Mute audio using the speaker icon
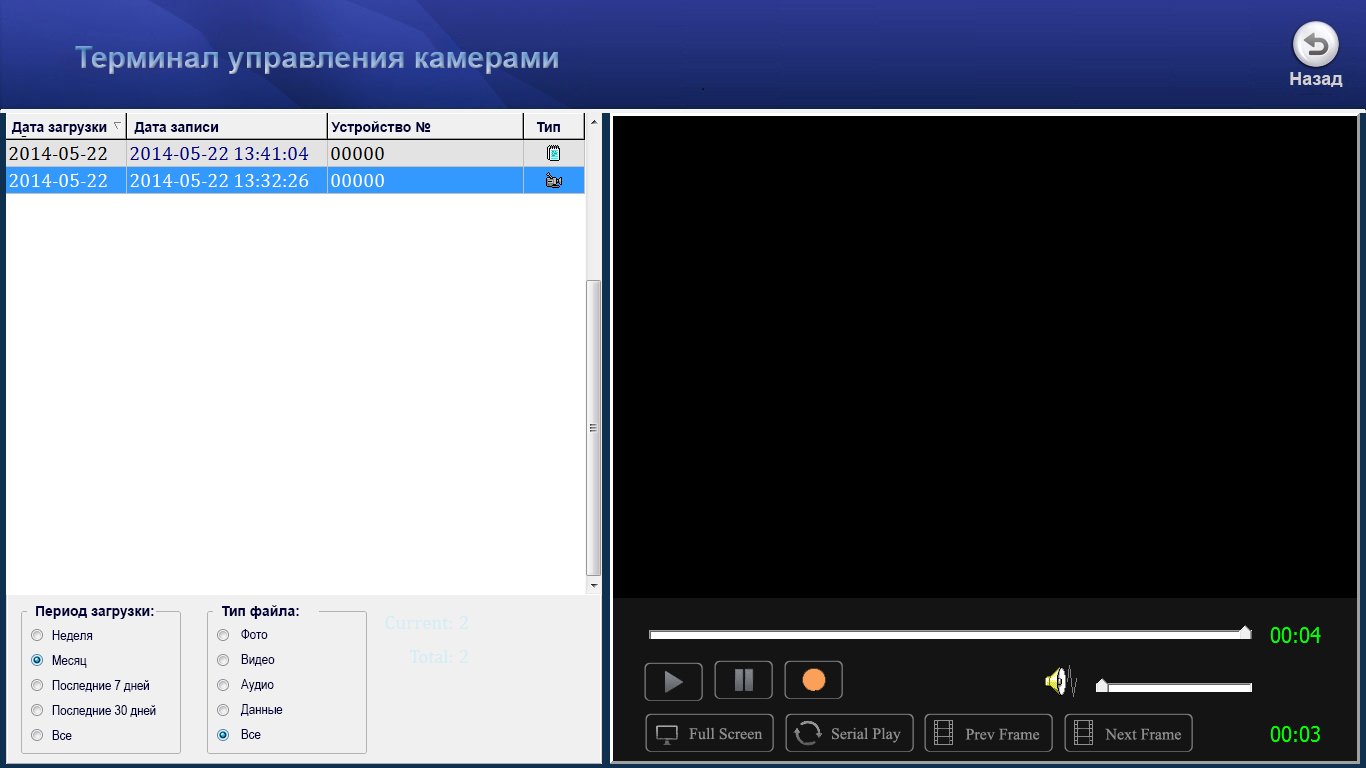The image size is (1366, 768). [x=1058, y=682]
